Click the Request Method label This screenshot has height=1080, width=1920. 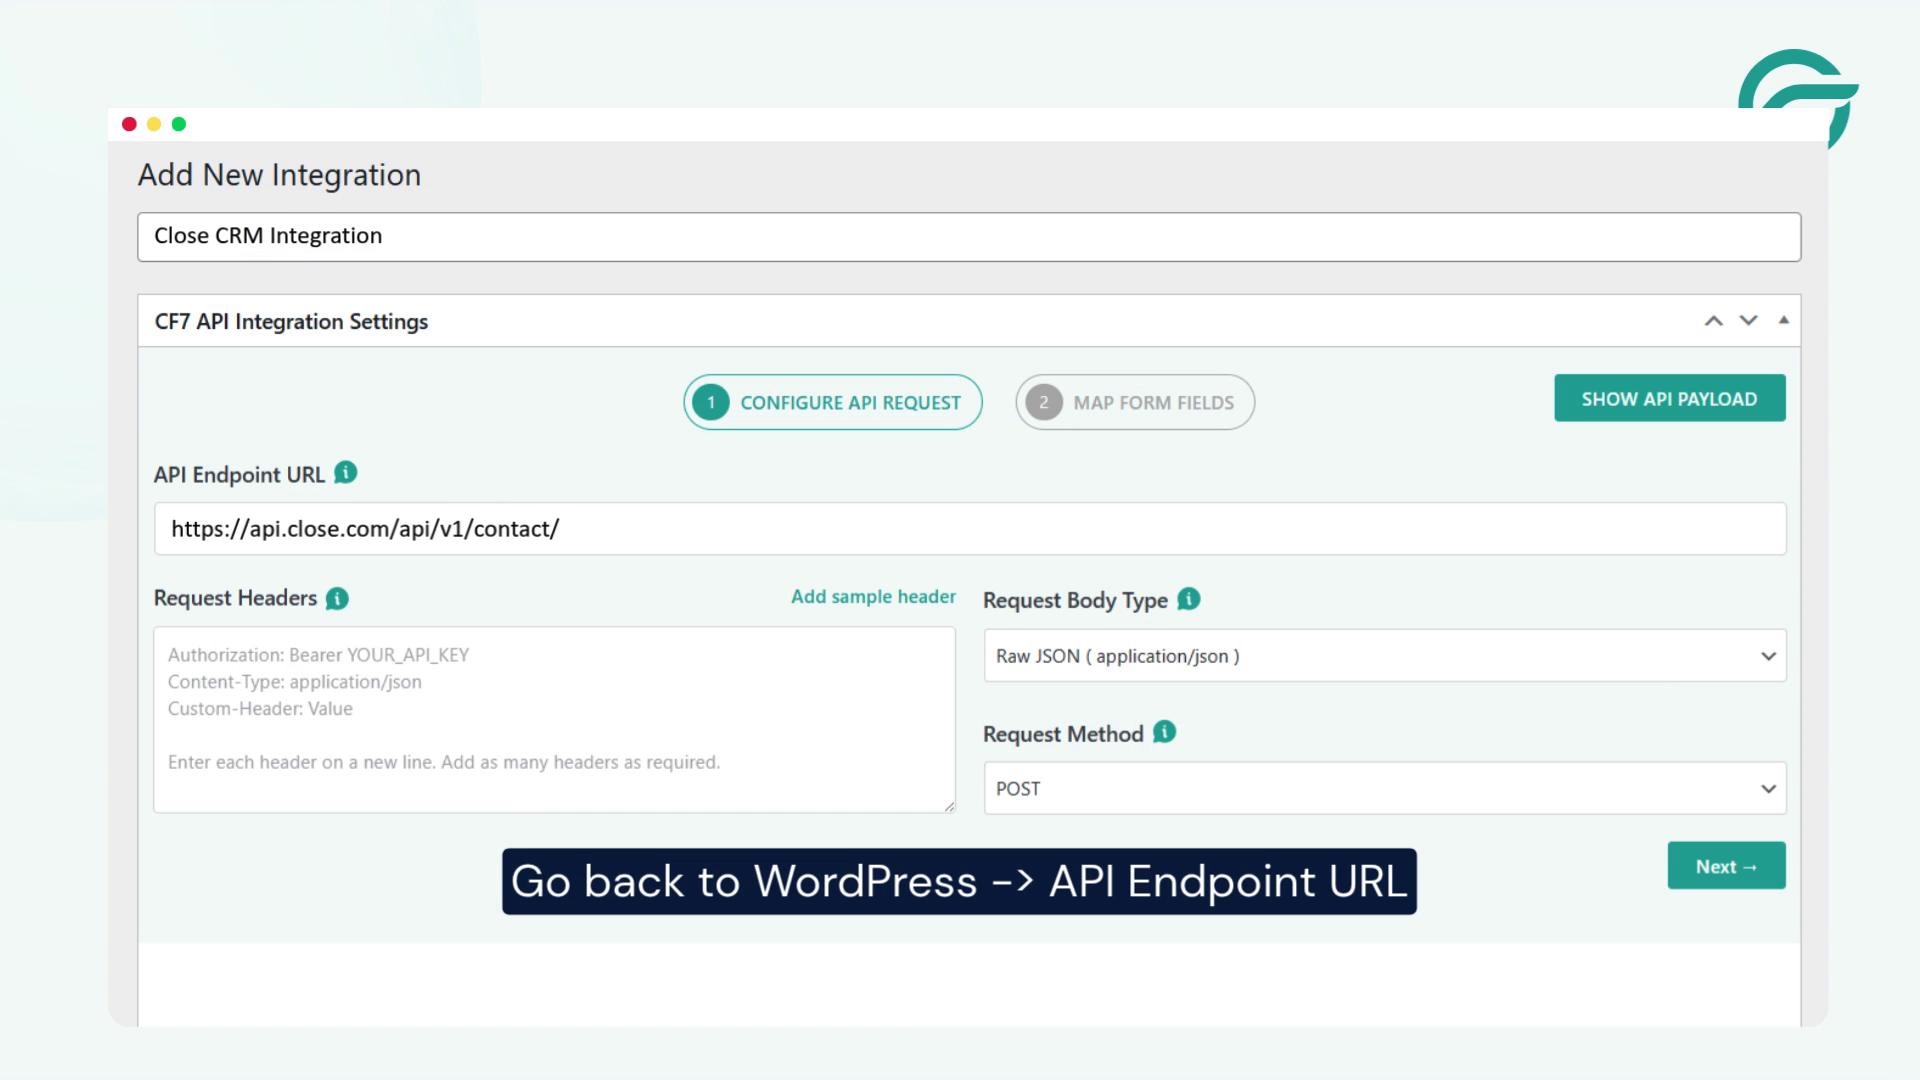tap(1063, 734)
